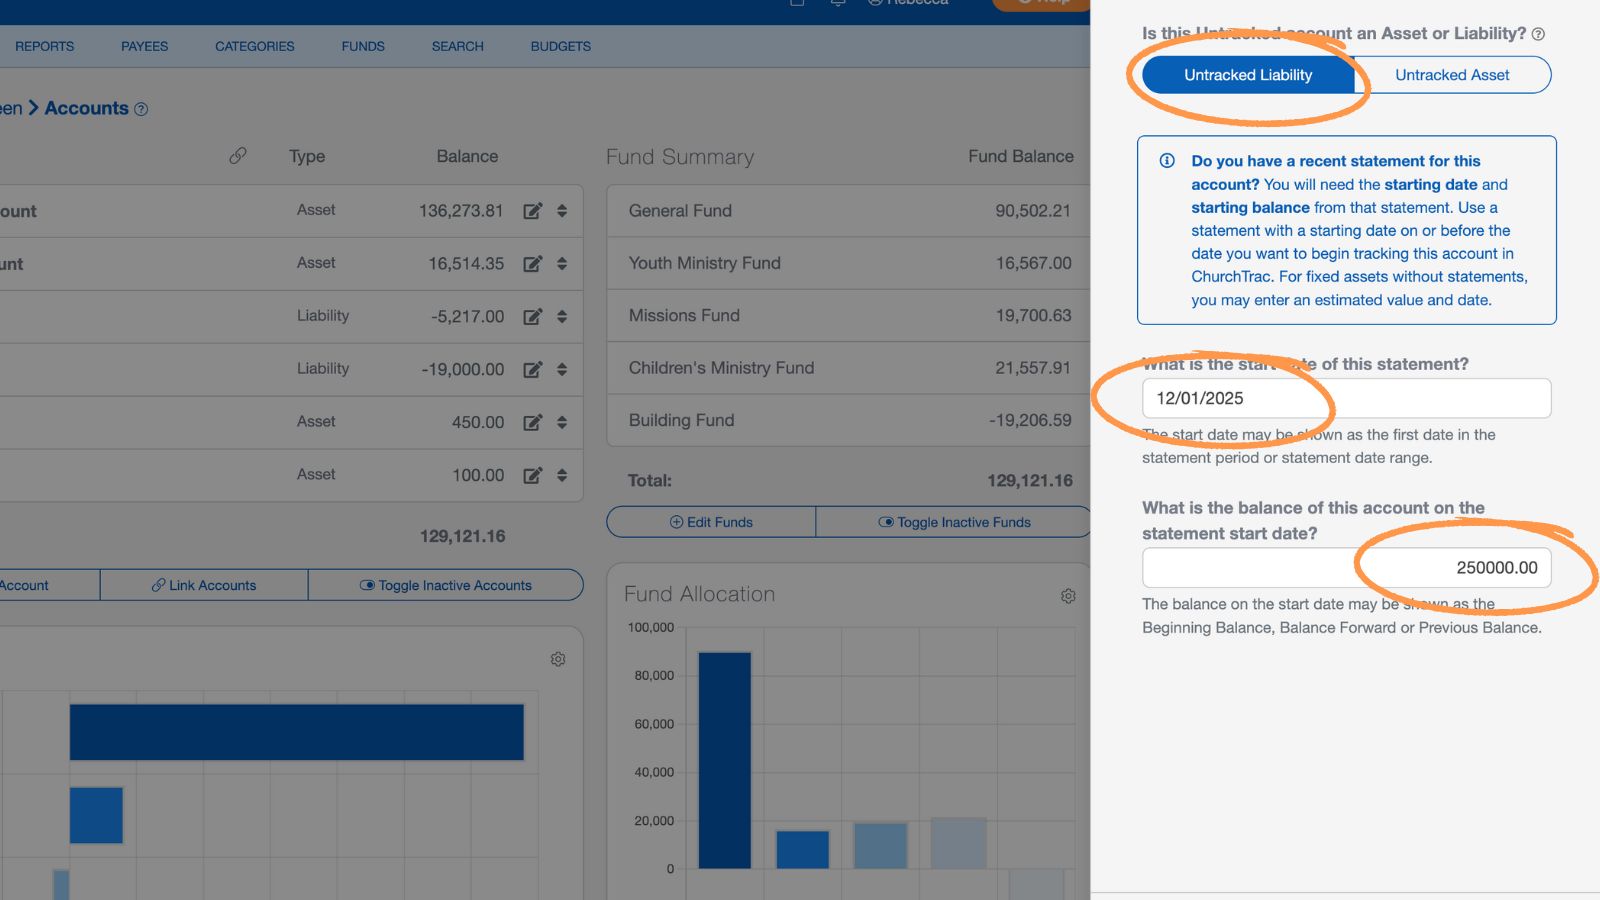Click the fund total 129,121.16 beside Total:
The image size is (1600, 900).
click(1030, 481)
